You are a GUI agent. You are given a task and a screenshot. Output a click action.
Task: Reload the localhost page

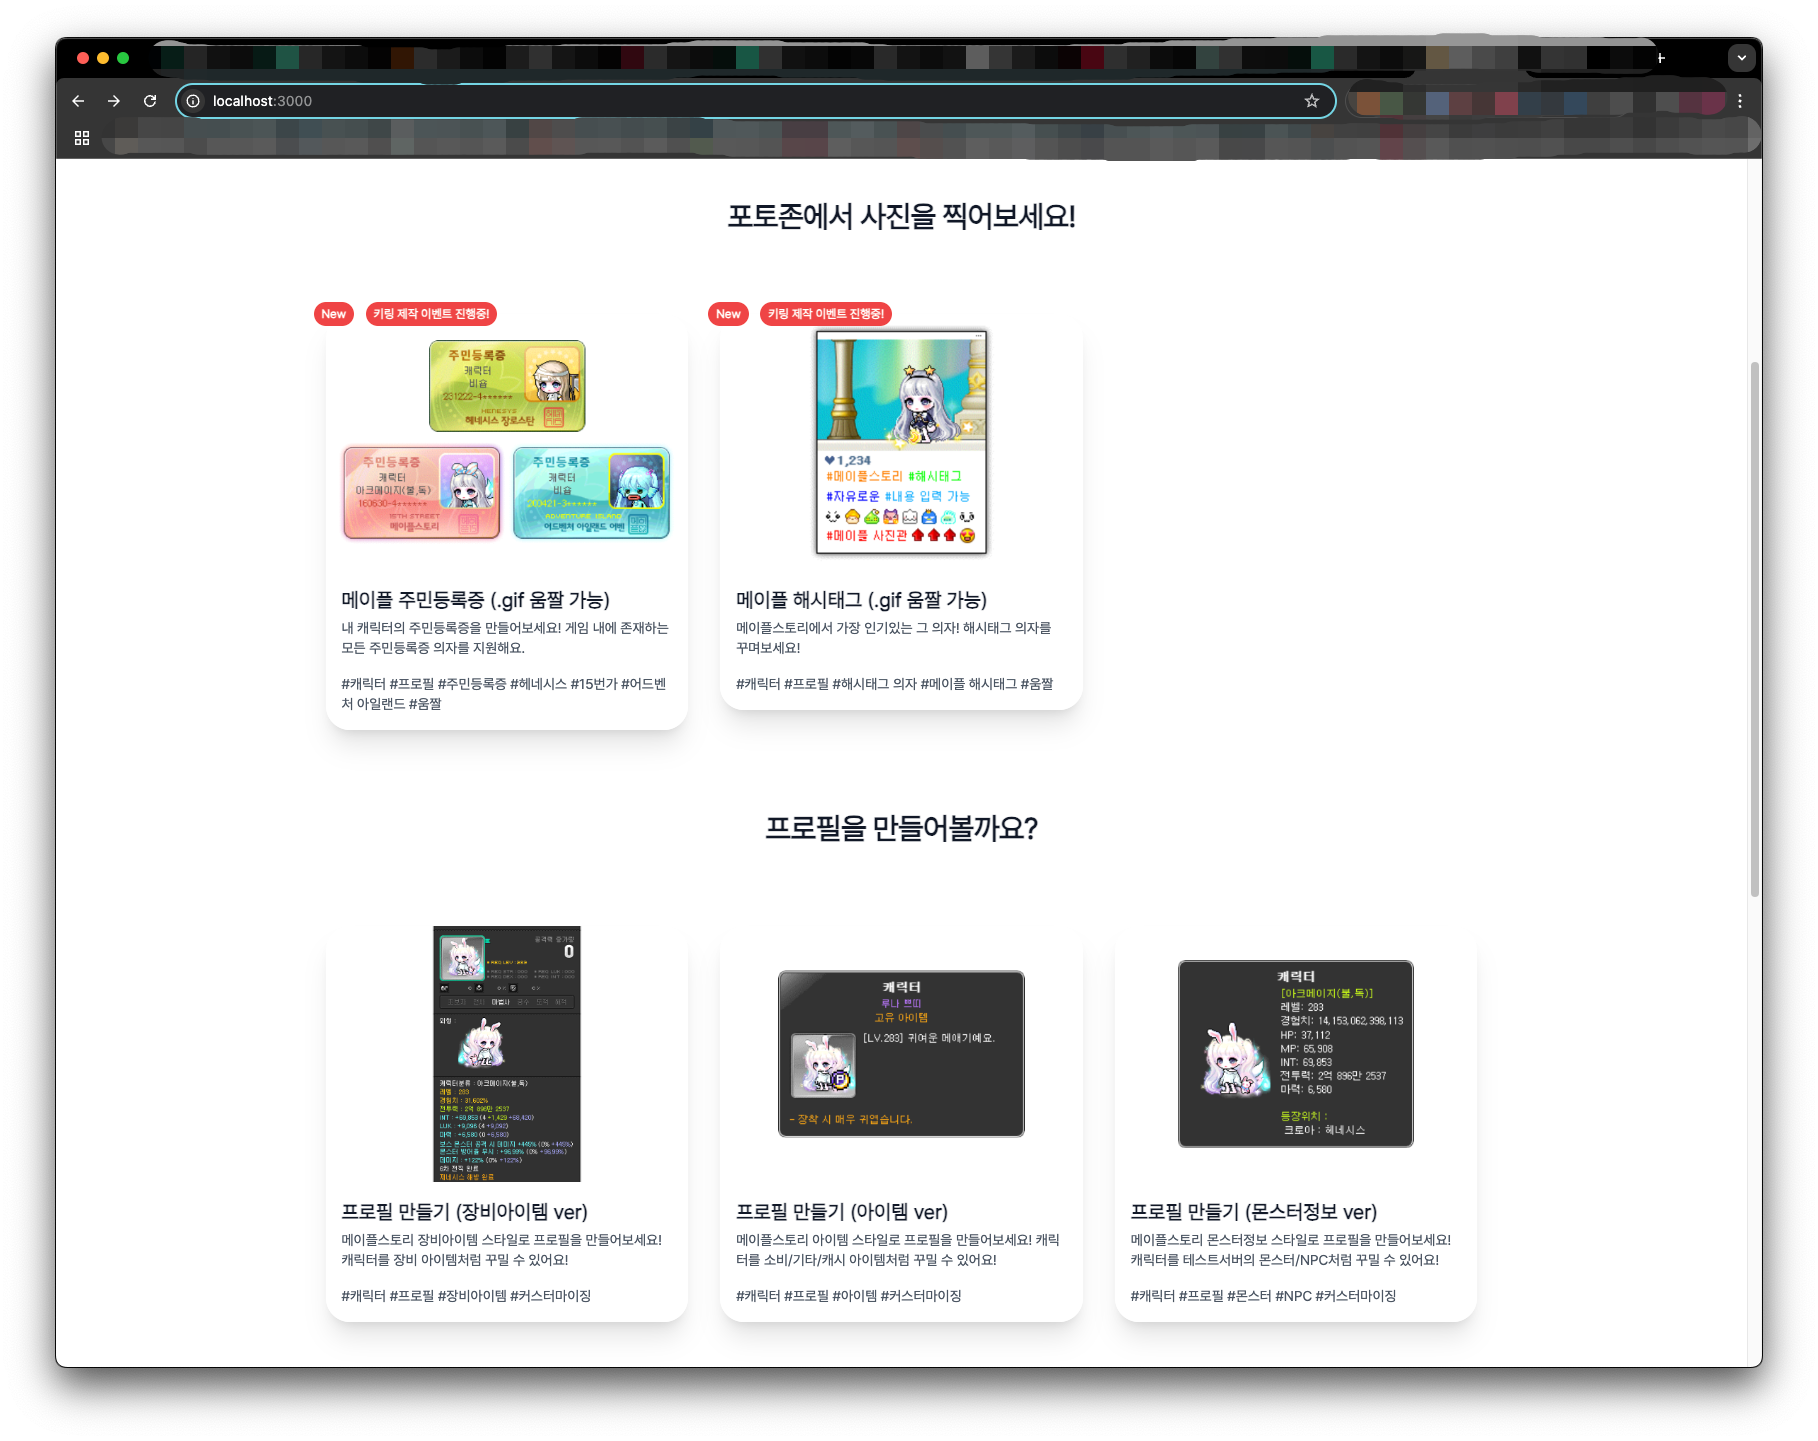pyautogui.click(x=150, y=101)
